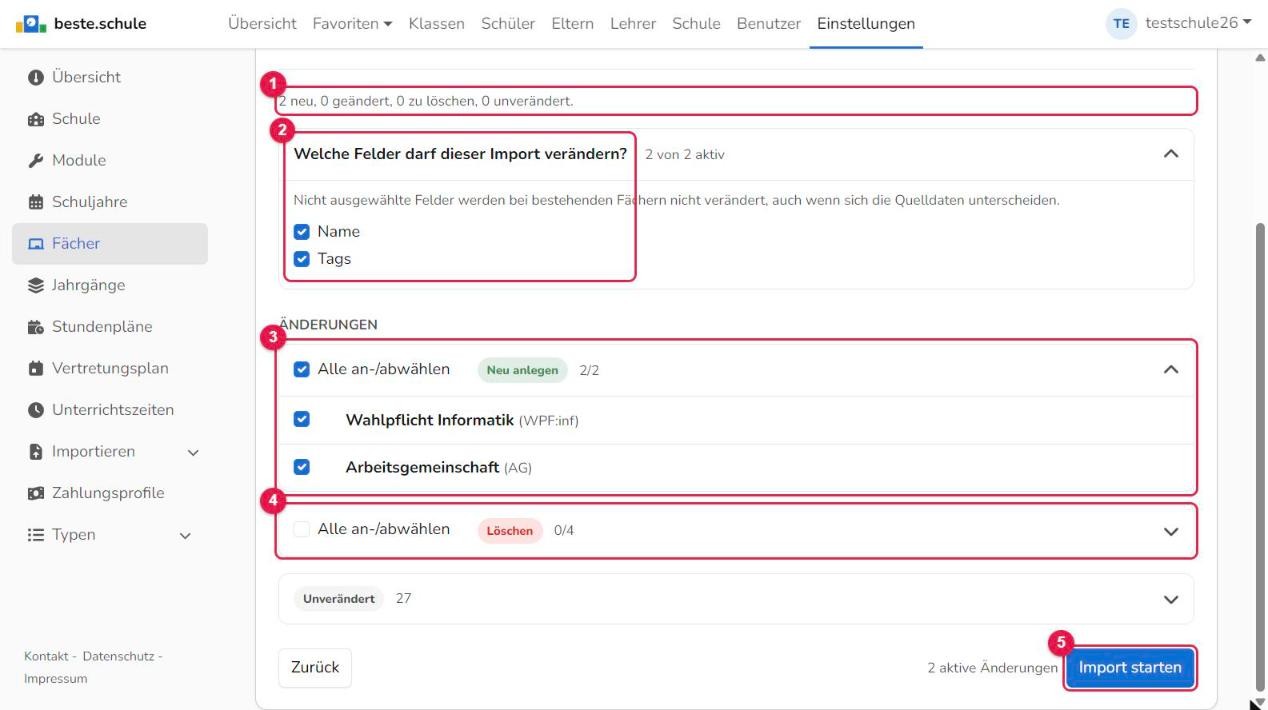This screenshot has height=710, width=1268.
Task: Uncheck Arbeitsgemeinschaft checkbox
Action: [x=301, y=467]
